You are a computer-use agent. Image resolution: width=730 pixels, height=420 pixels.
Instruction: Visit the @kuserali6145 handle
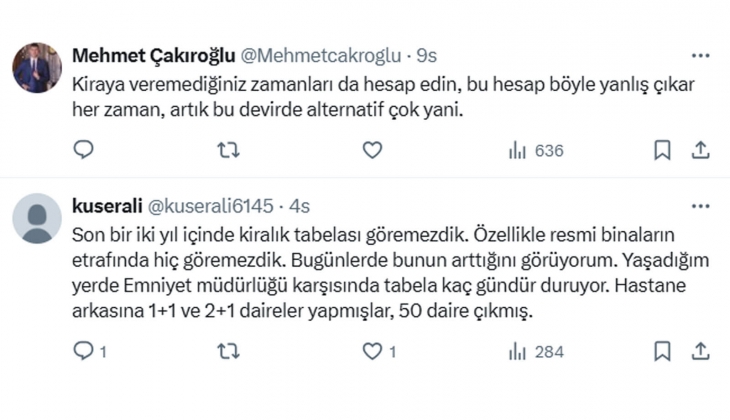point(210,206)
